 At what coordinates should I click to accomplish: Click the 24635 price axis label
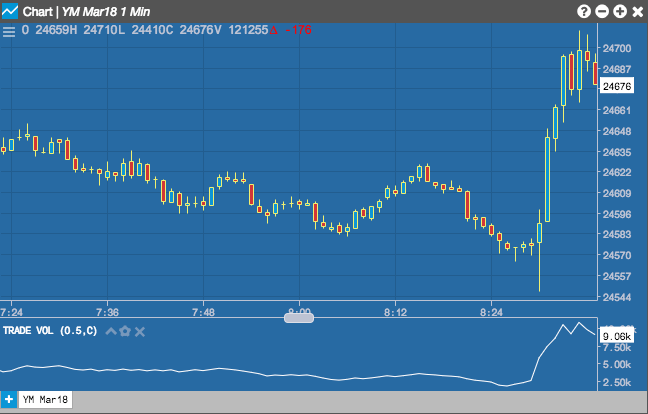(617, 152)
